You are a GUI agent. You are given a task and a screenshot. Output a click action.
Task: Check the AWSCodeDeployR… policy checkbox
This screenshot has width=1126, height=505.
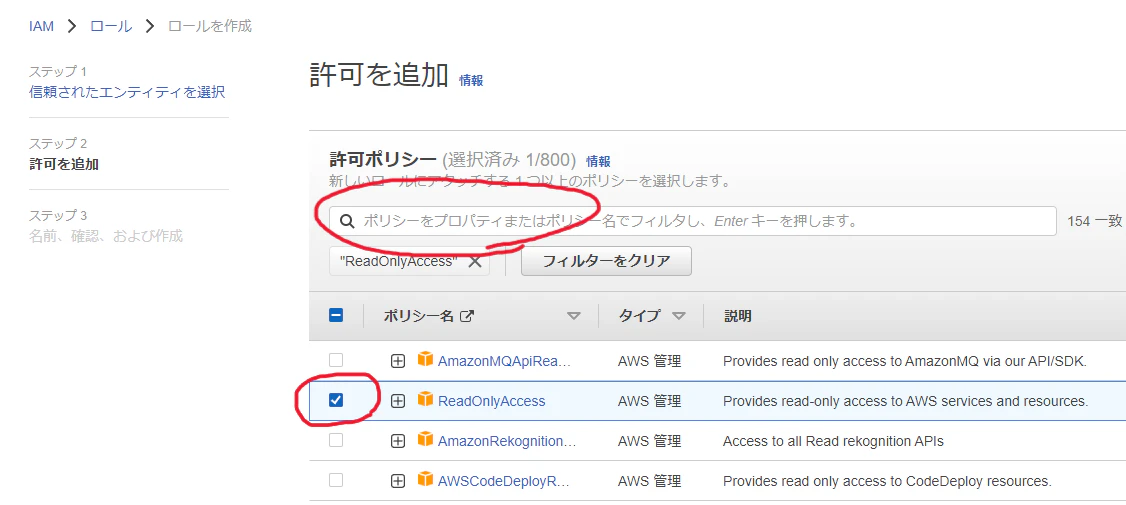coord(335,480)
